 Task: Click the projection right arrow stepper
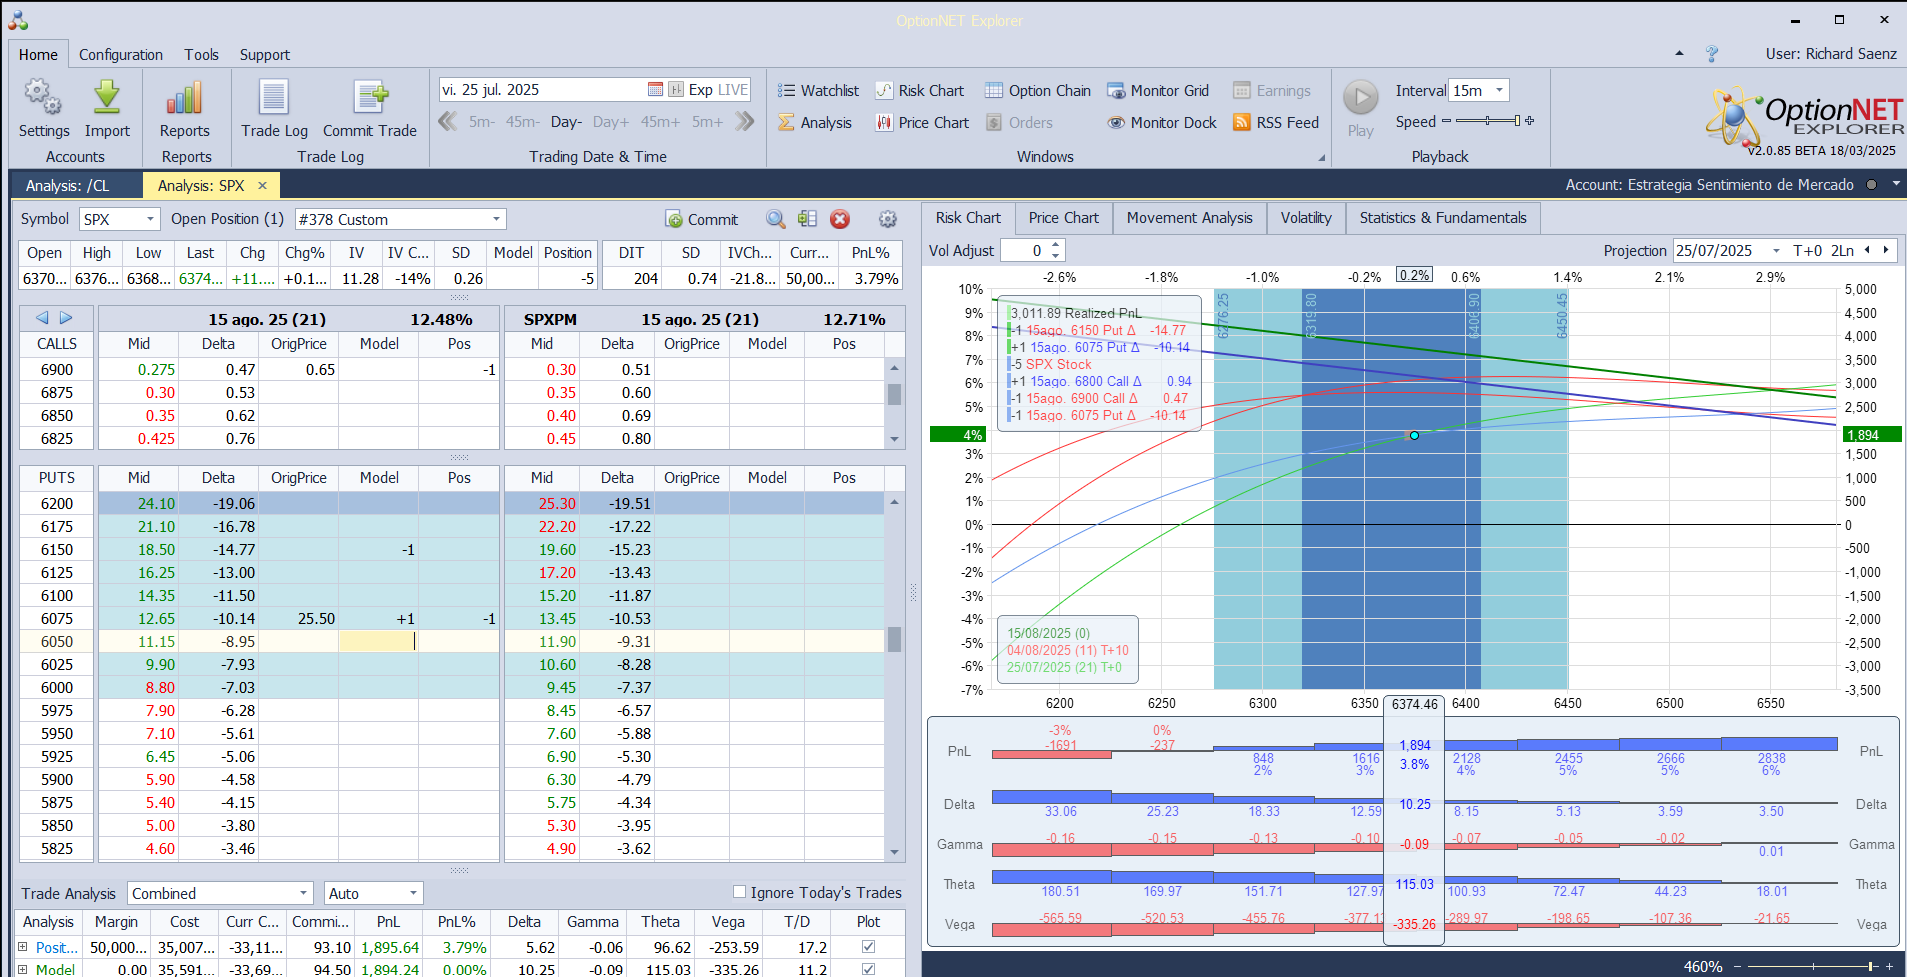coord(1886,250)
